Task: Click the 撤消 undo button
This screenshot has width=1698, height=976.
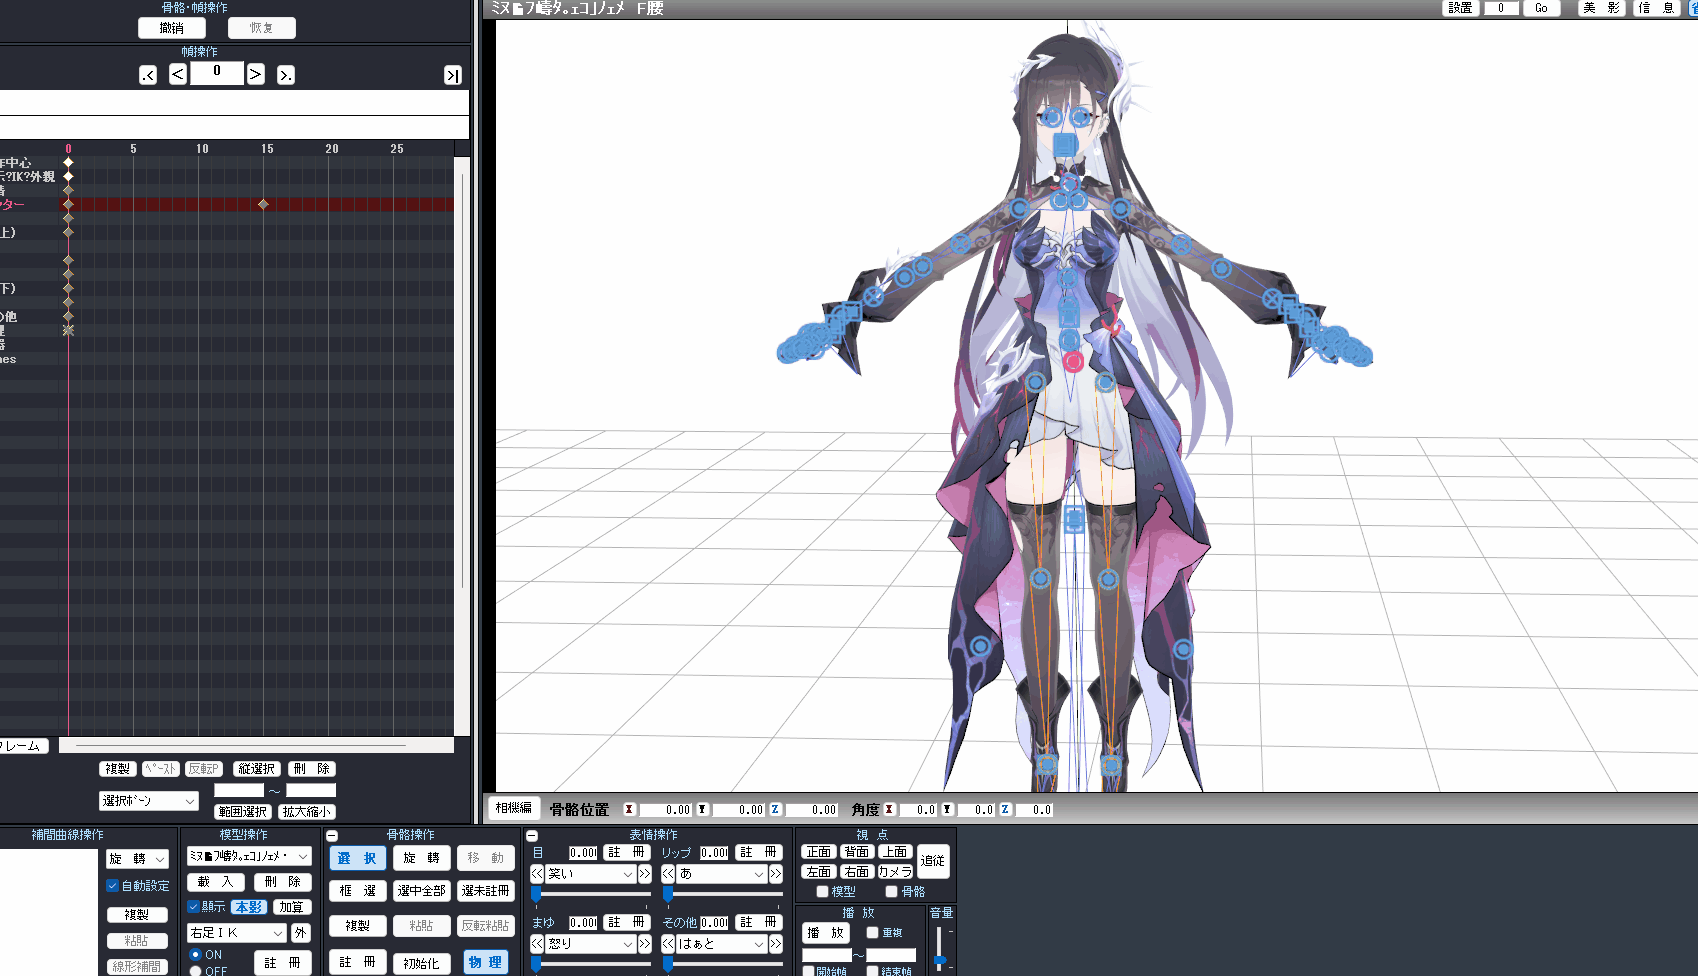Action: [172, 28]
